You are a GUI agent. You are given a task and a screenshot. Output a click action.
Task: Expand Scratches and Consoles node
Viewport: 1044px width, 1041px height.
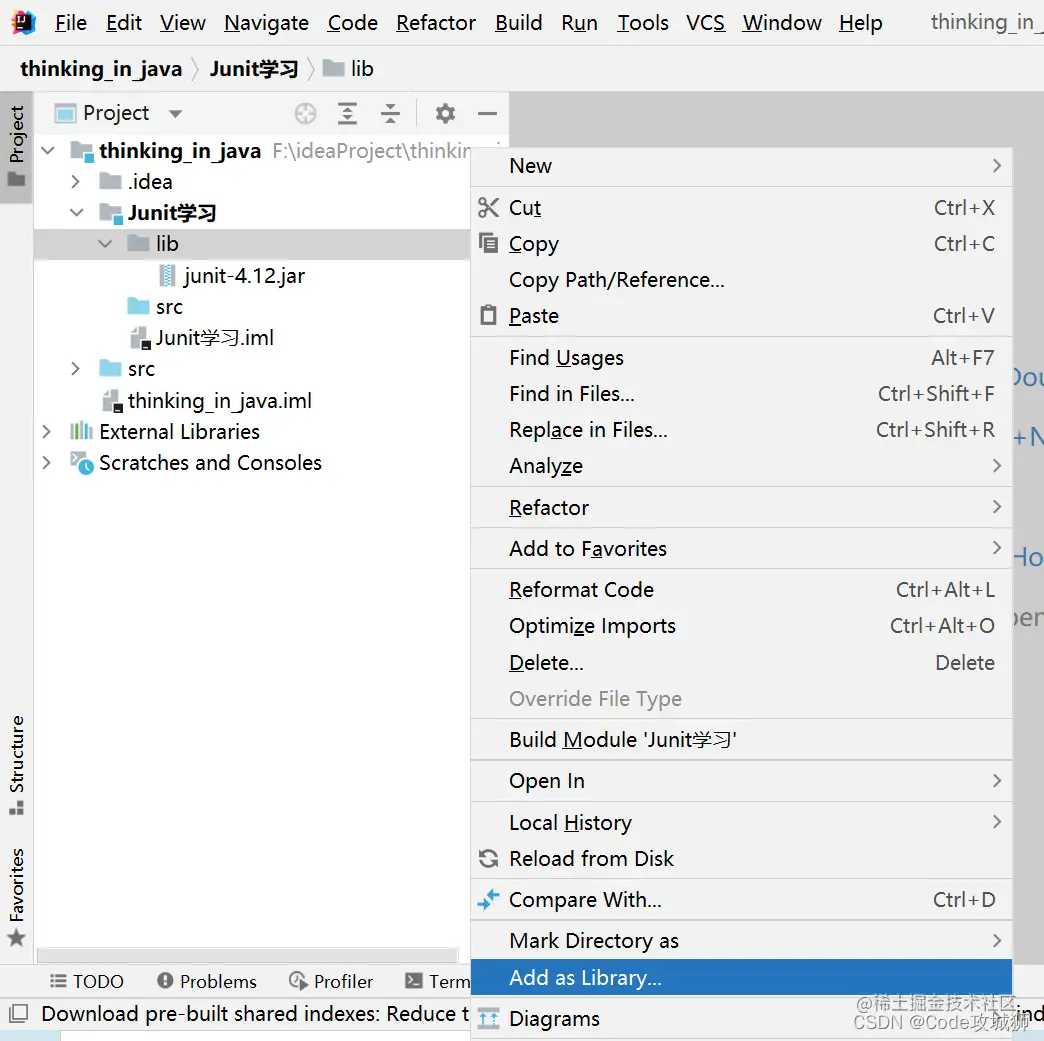point(47,462)
